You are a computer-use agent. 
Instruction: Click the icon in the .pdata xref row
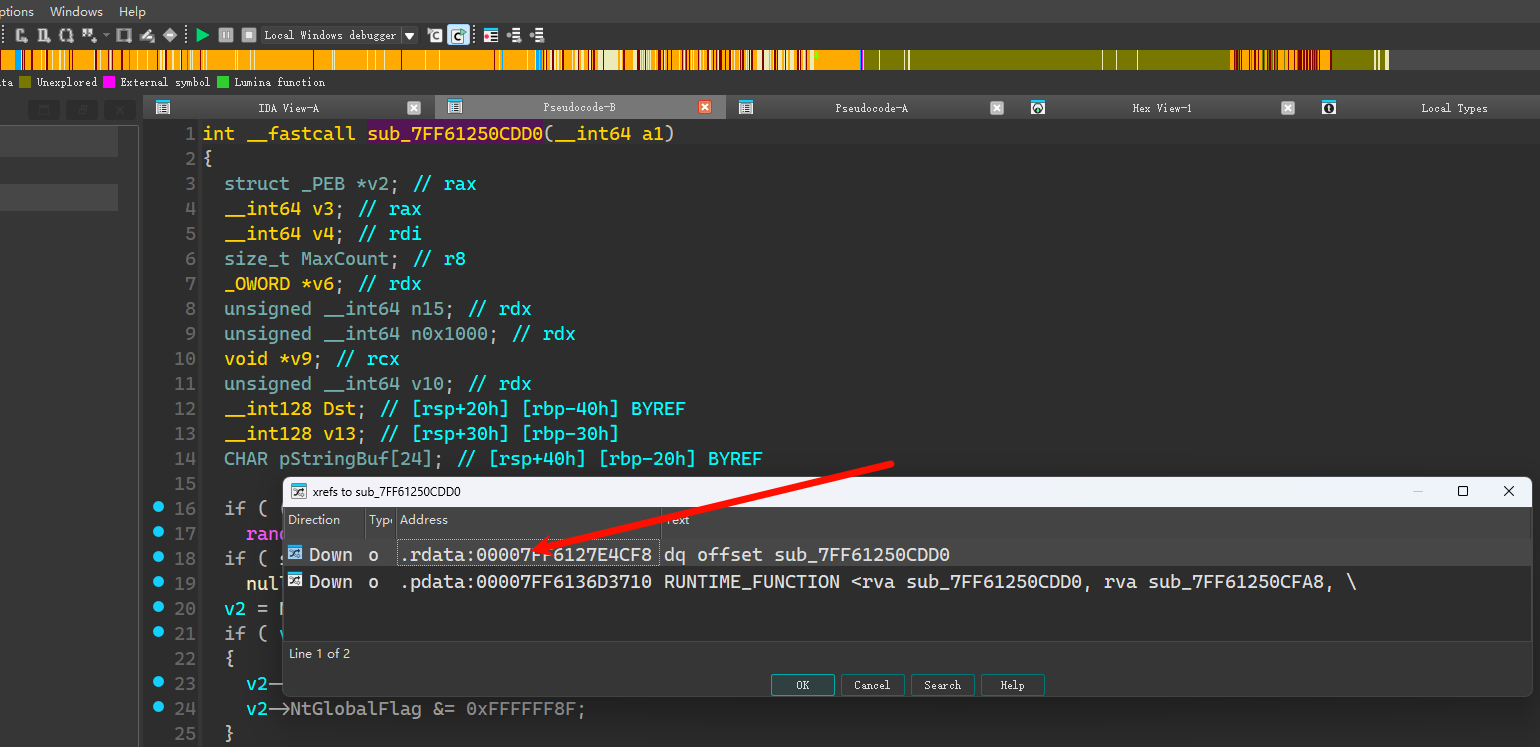(x=296, y=580)
